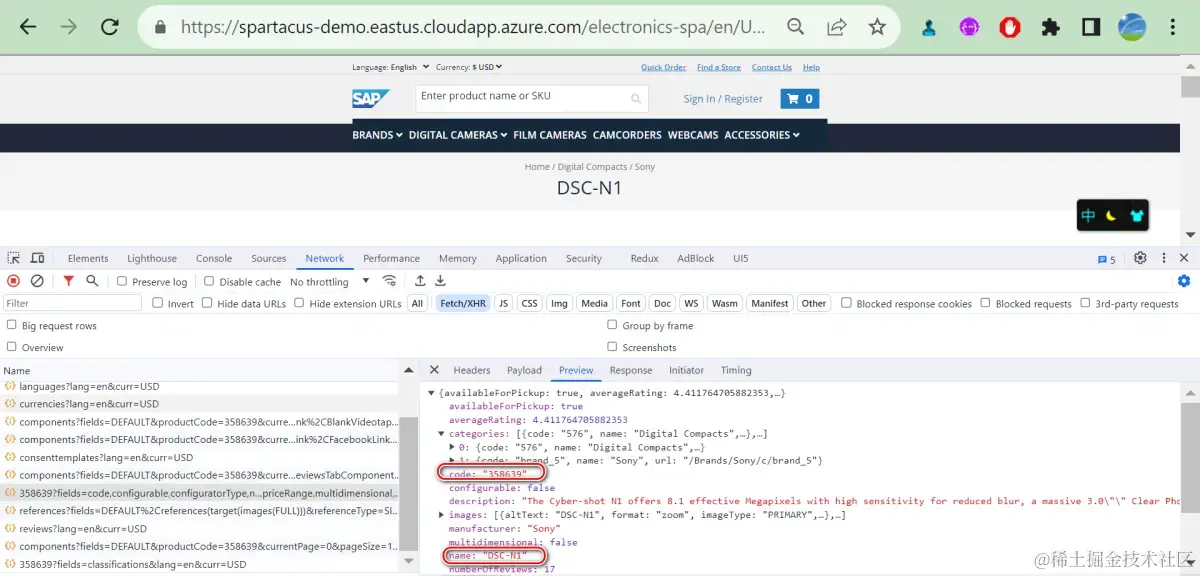Open network conditions wifi icon
This screenshot has height=576, width=1200.
390,281
